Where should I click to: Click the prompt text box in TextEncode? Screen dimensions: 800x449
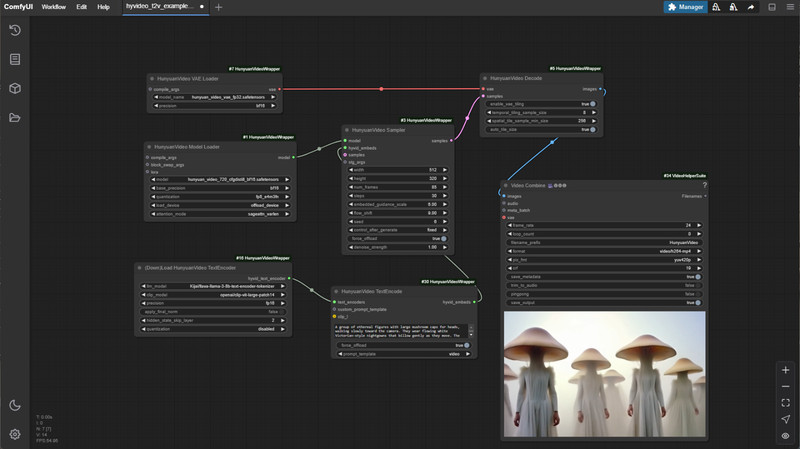pos(402,331)
